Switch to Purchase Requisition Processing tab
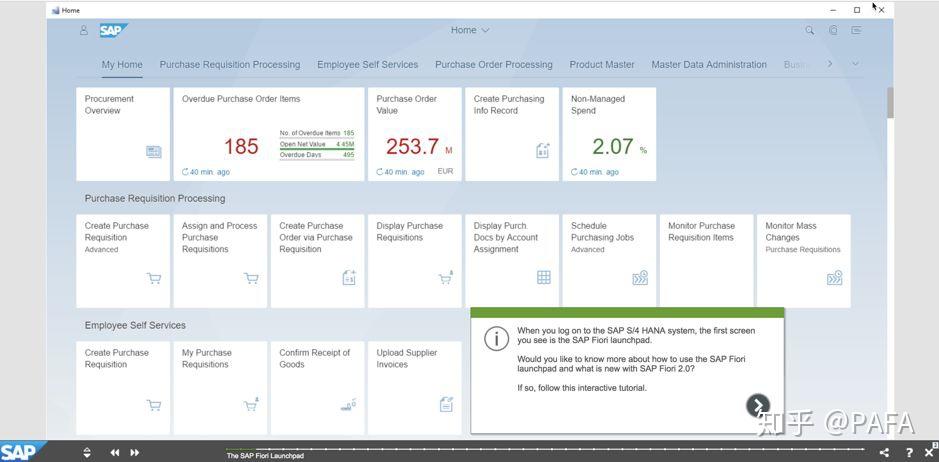 (230, 65)
